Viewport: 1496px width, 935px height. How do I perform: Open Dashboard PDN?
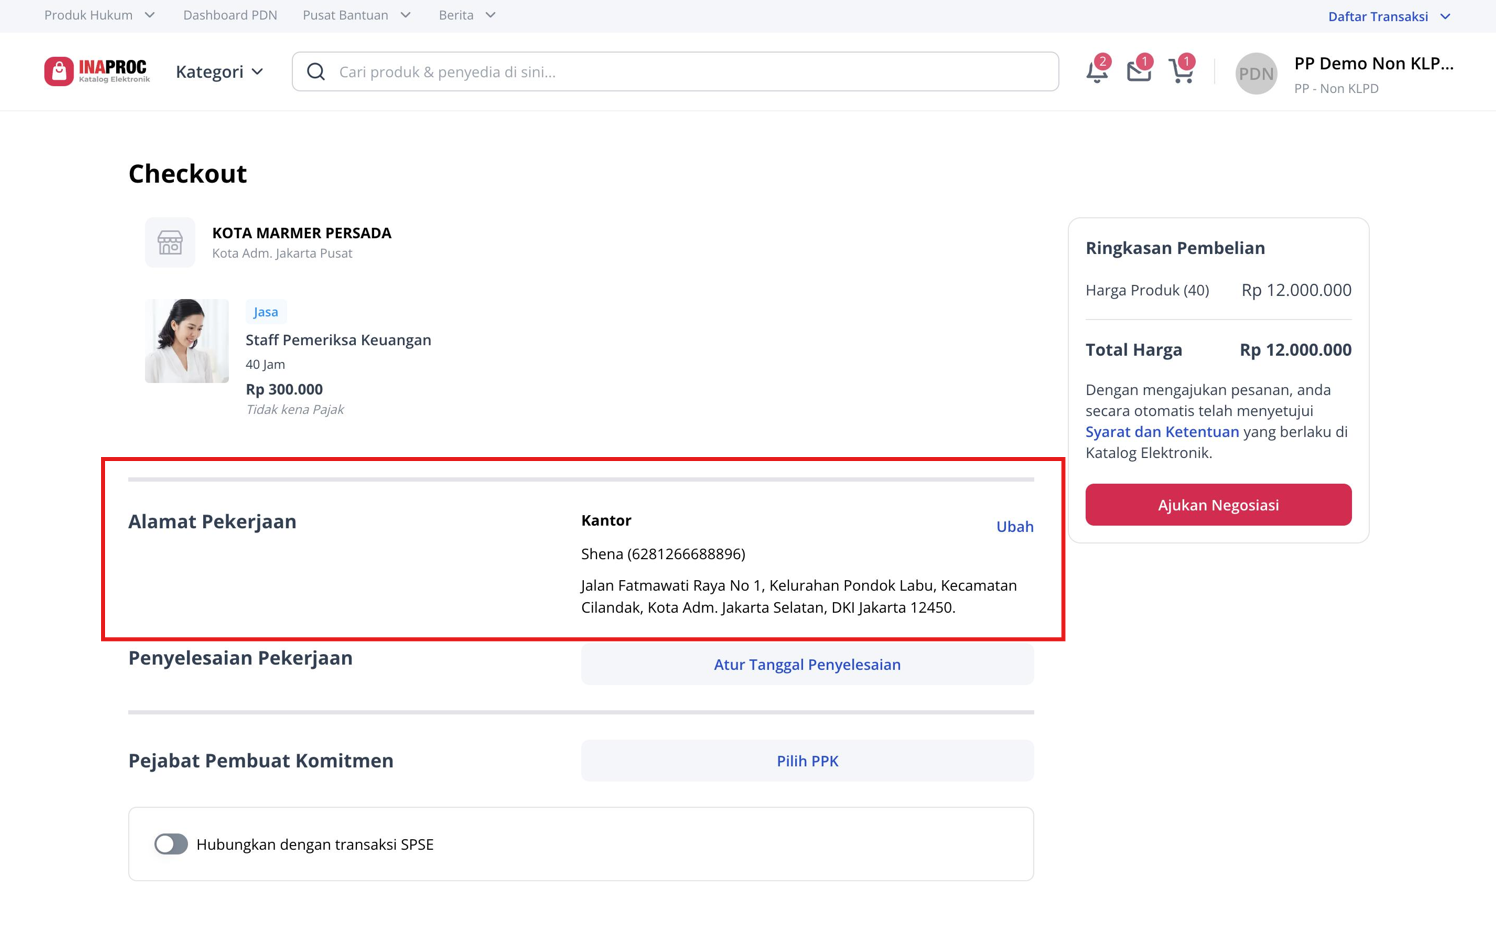[x=230, y=15]
